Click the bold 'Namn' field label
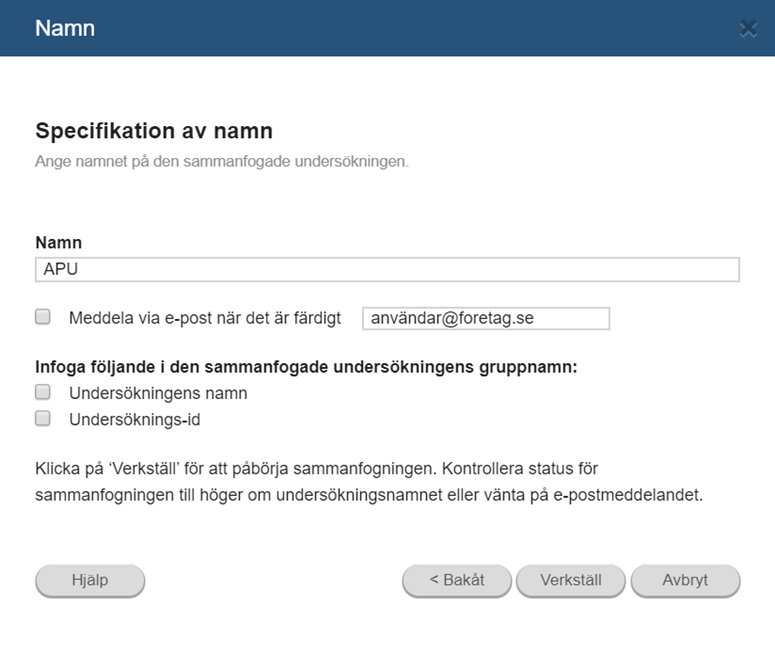 click(x=58, y=243)
